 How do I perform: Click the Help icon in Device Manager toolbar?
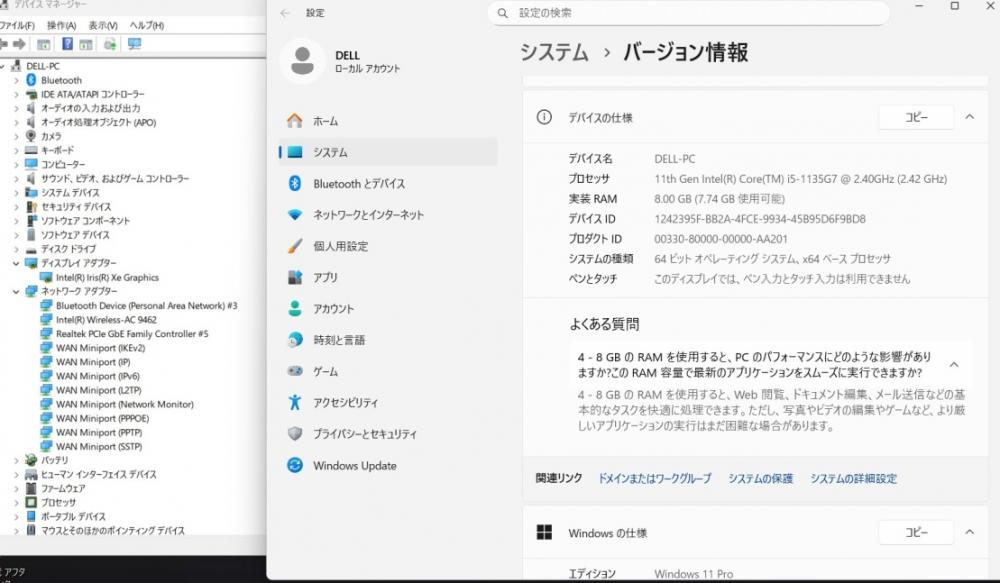67,44
